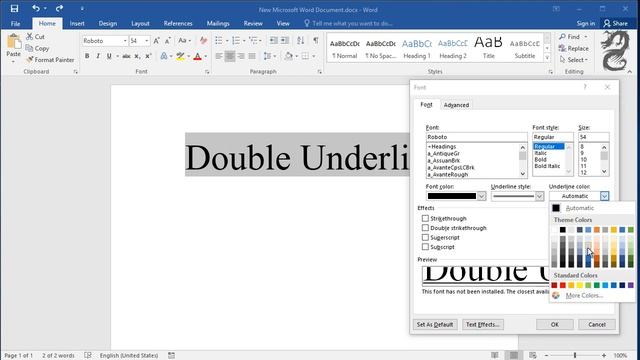This screenshot has height=360, width=640.
Task: Clear all formatting icon
Action: pos(203,41)
